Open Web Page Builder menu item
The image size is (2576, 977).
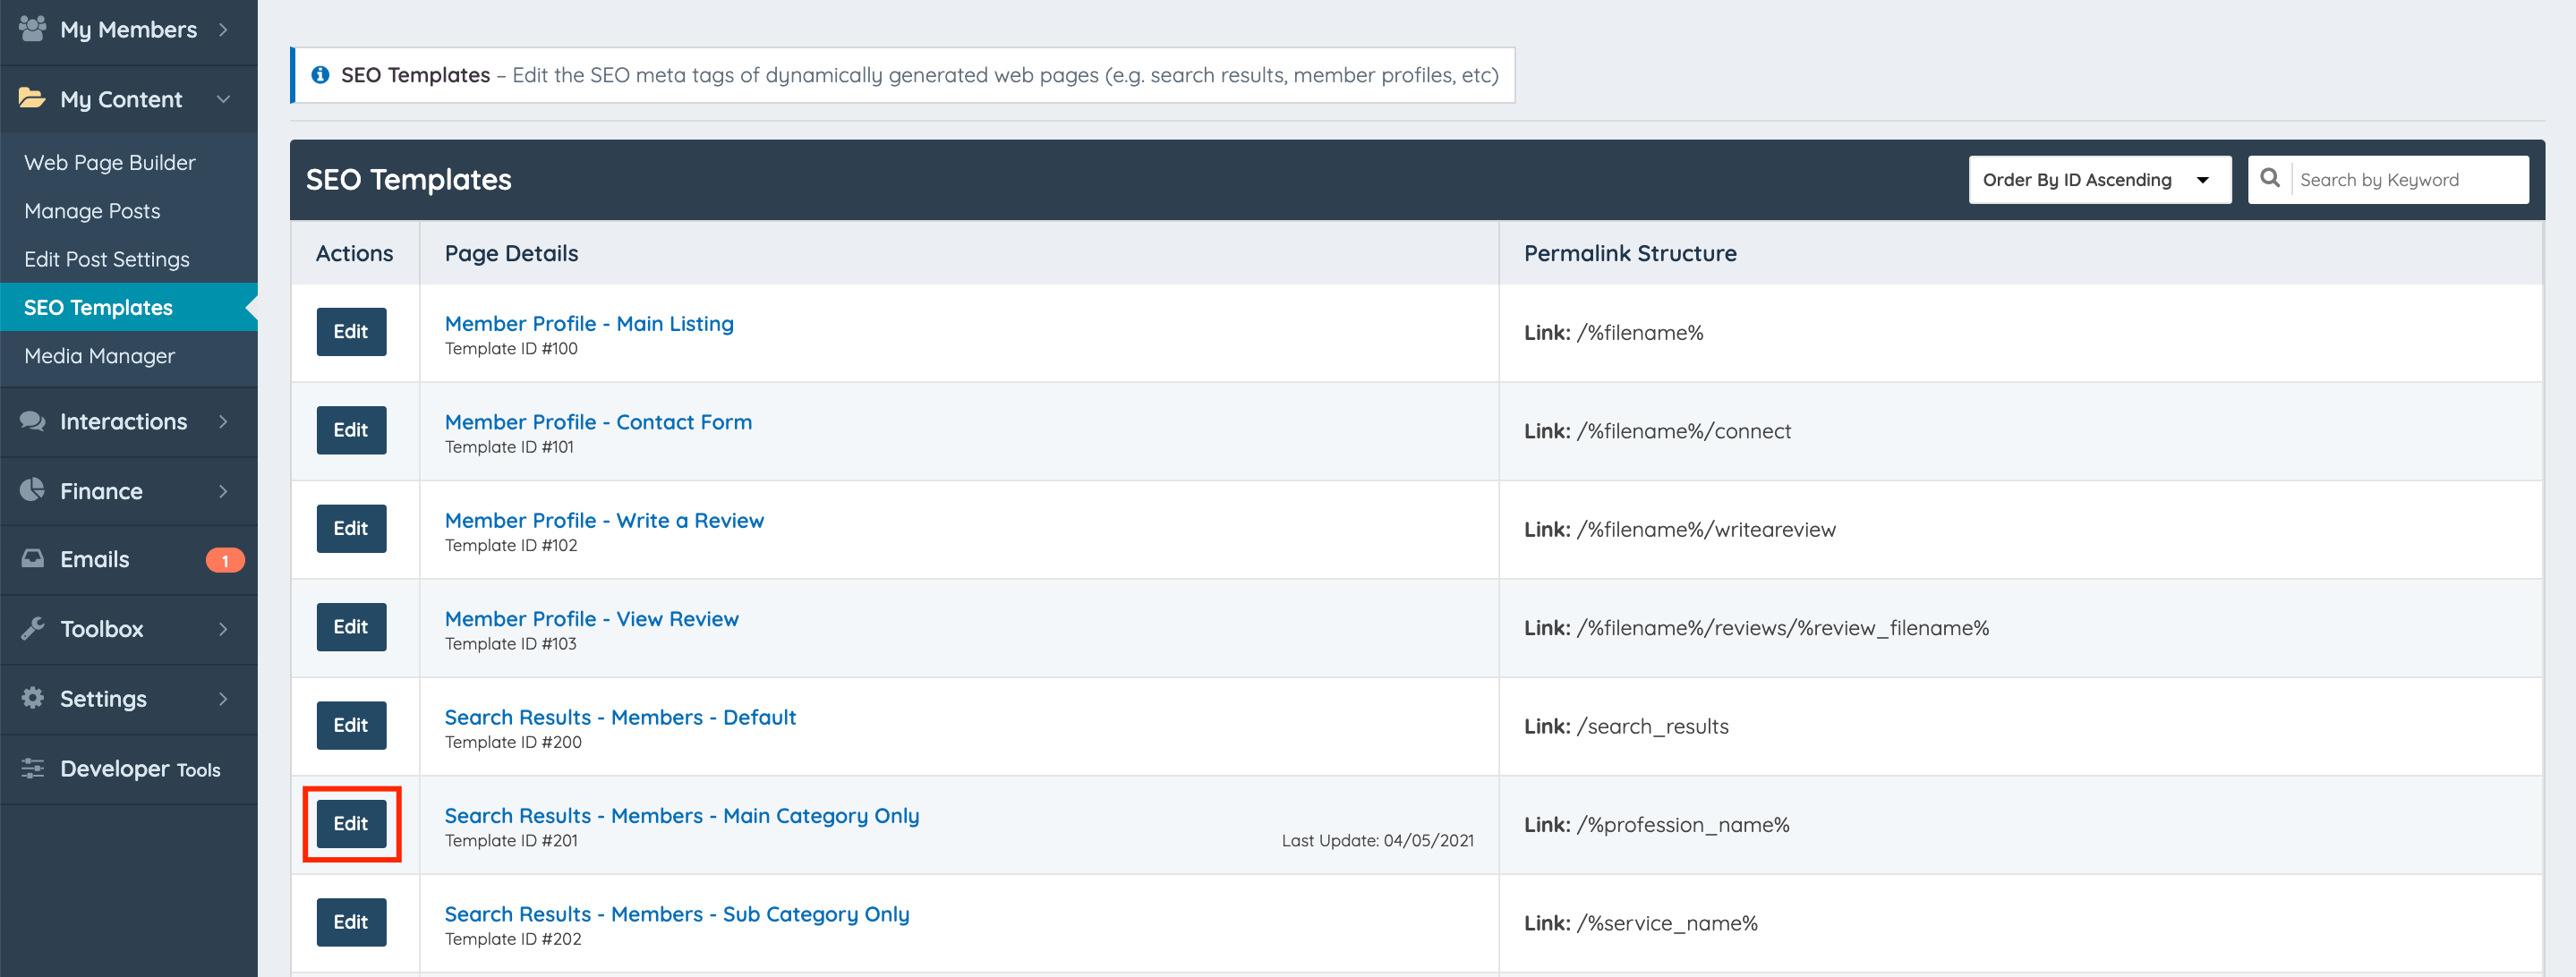[x=110, y=162]
